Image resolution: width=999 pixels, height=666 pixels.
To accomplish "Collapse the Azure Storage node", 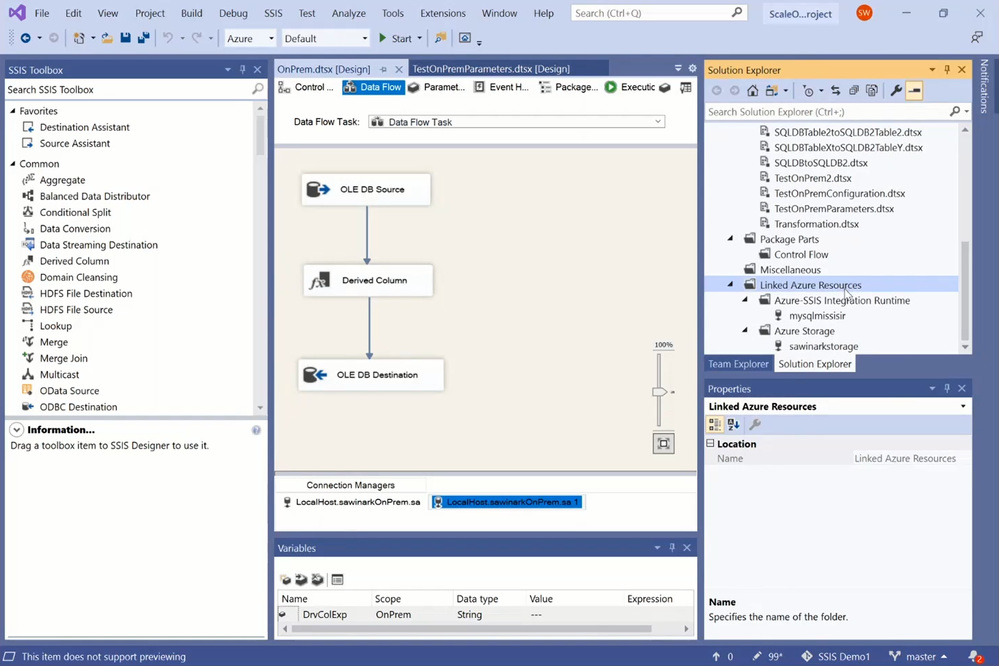I will [745, 331].
